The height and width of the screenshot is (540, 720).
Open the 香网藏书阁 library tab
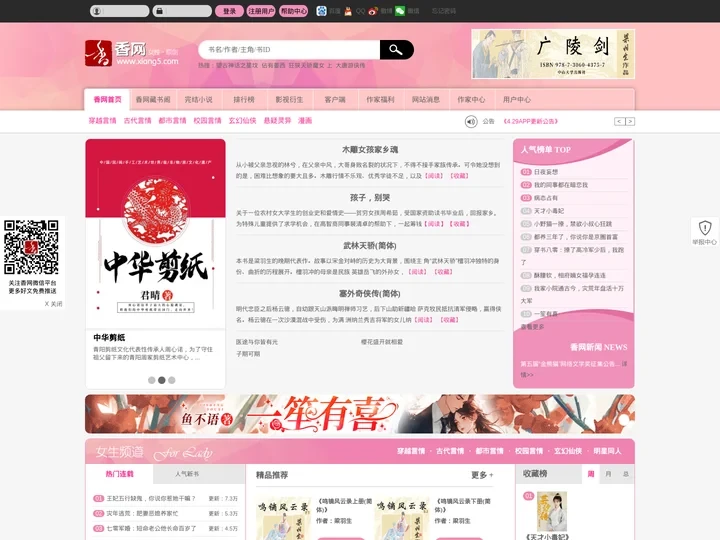click(x=153, y=99)
